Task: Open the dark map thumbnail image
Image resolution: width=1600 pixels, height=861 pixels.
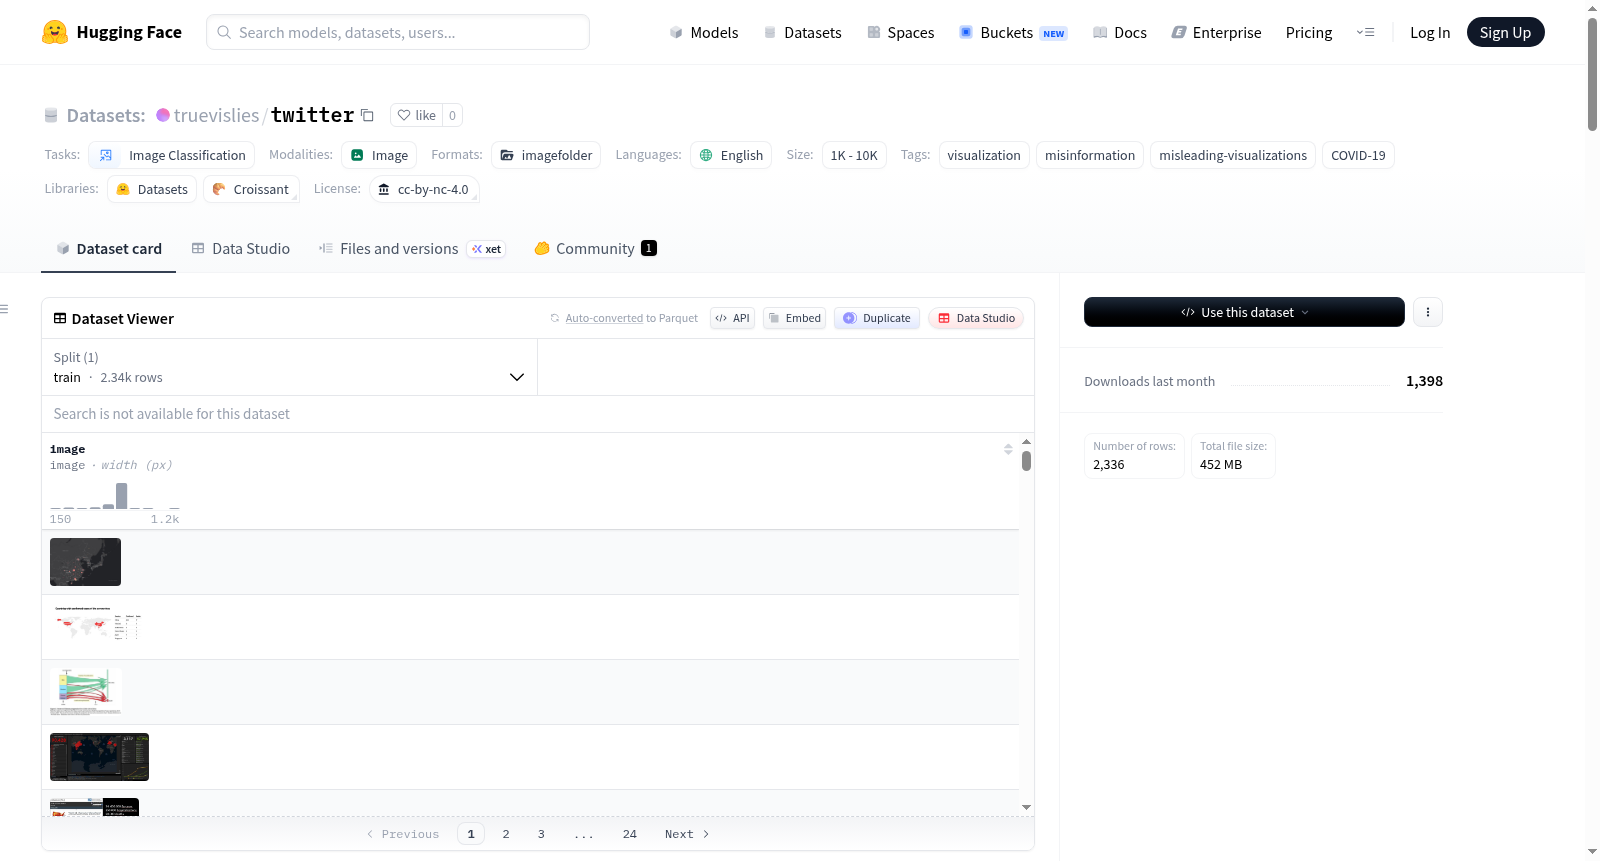Action: click(x=85, y=562)
